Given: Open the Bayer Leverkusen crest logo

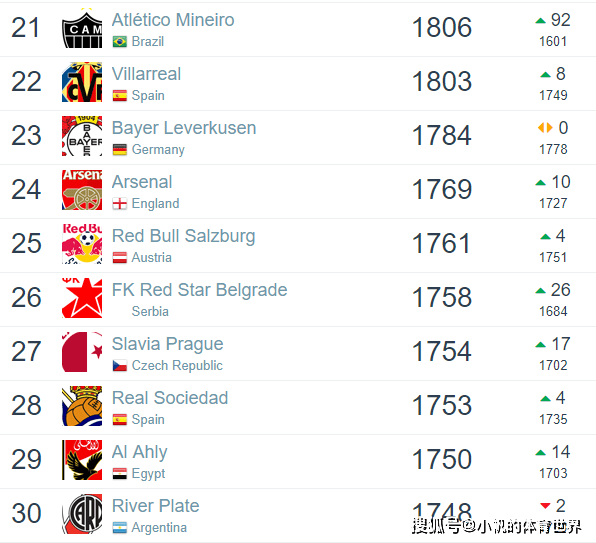Looking at the screenshot, I should (82, 136).
